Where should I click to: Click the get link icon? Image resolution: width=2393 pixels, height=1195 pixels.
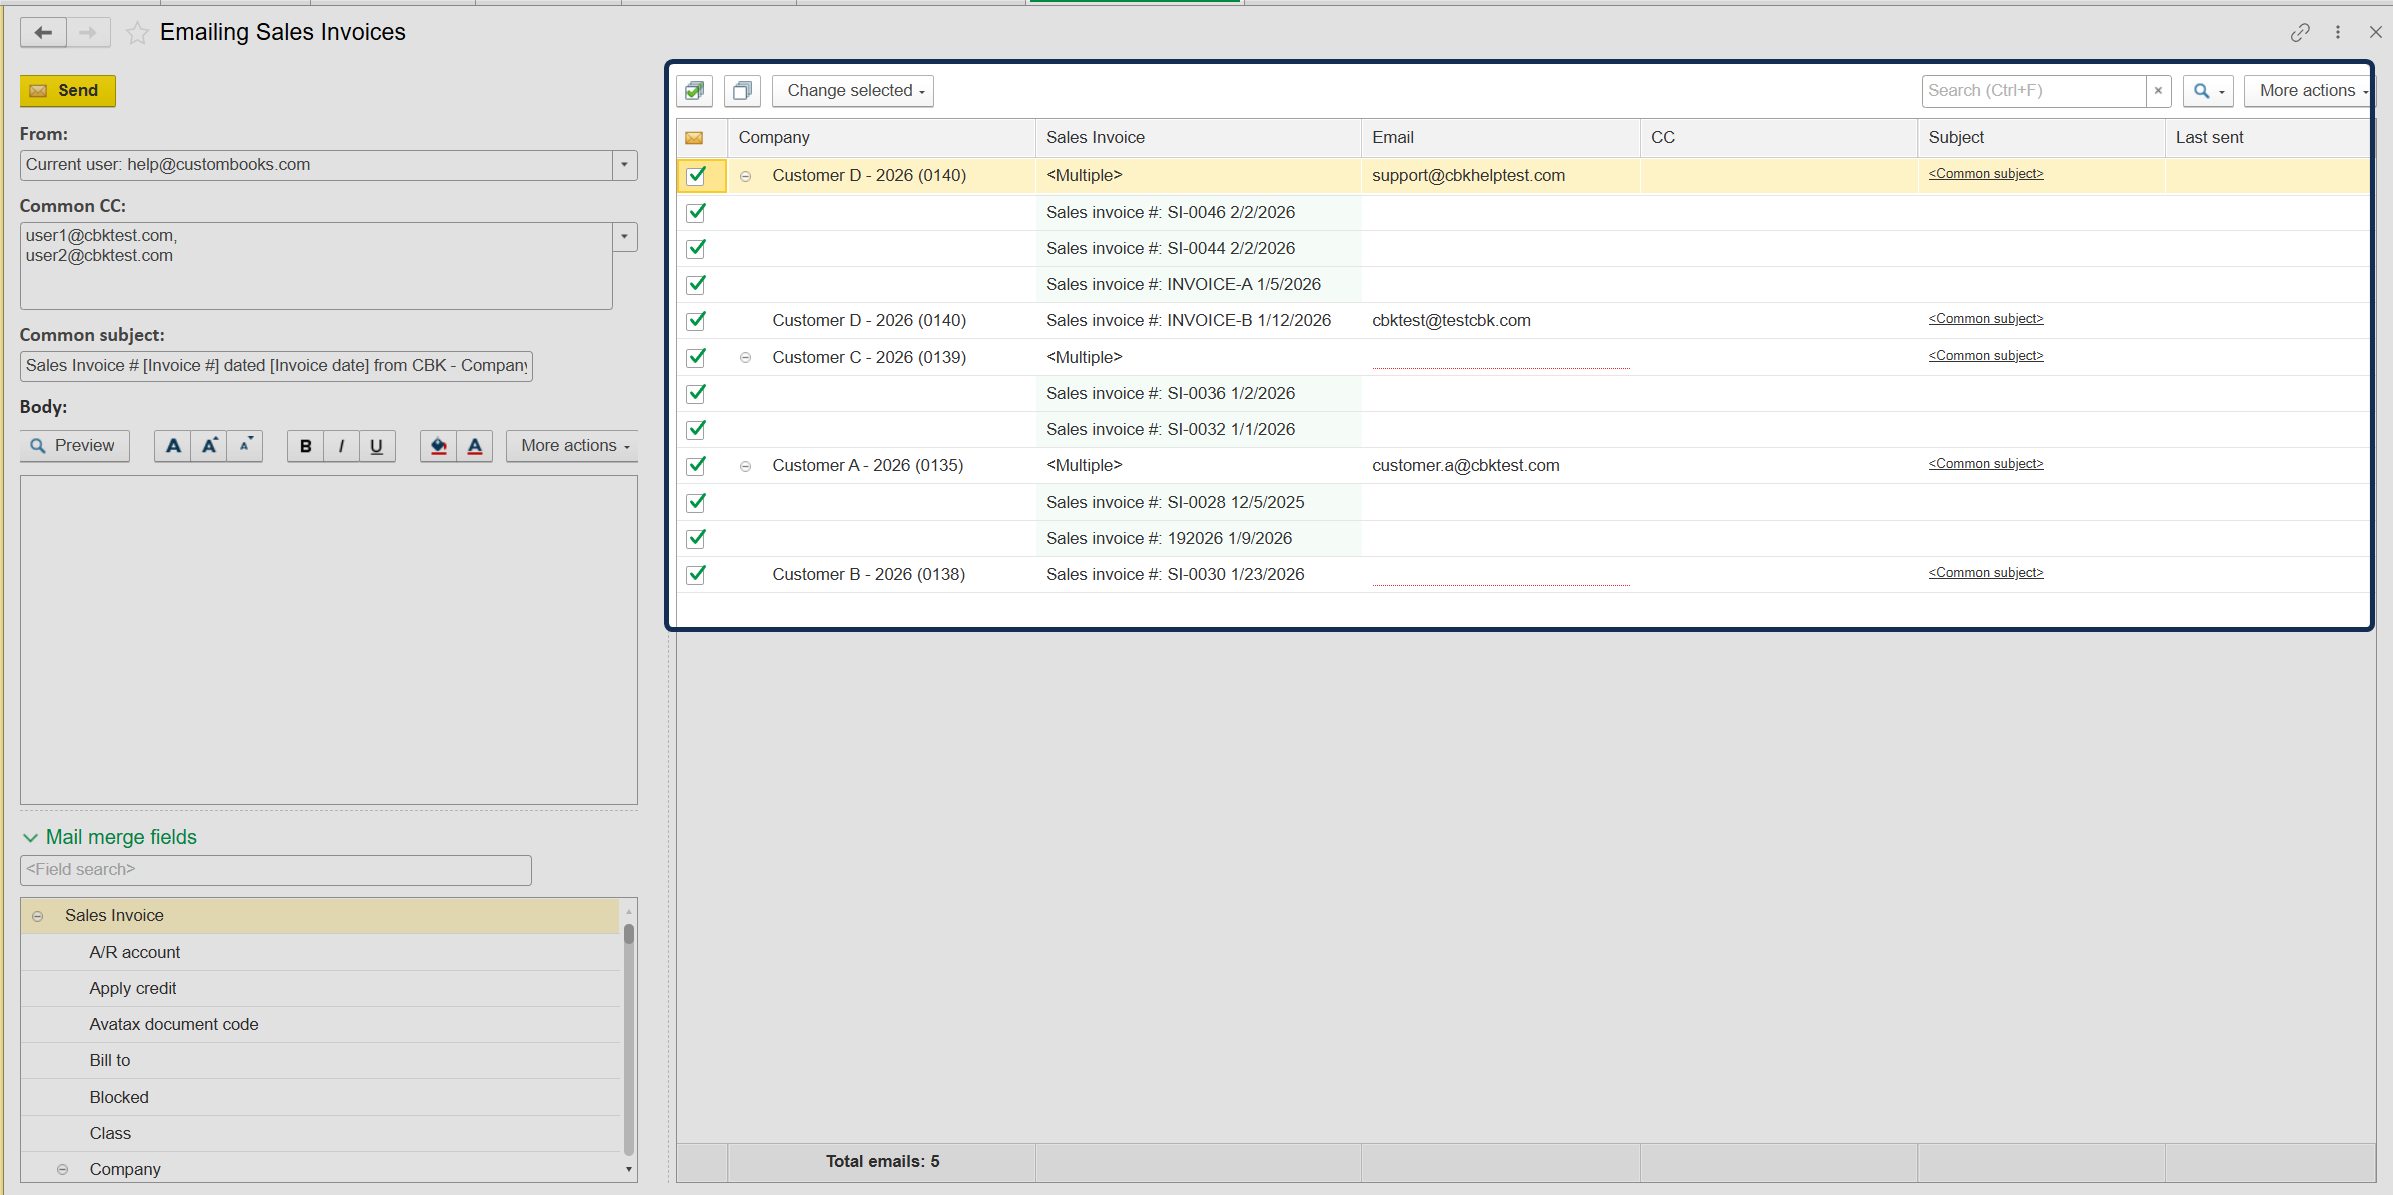[2300, 33]
